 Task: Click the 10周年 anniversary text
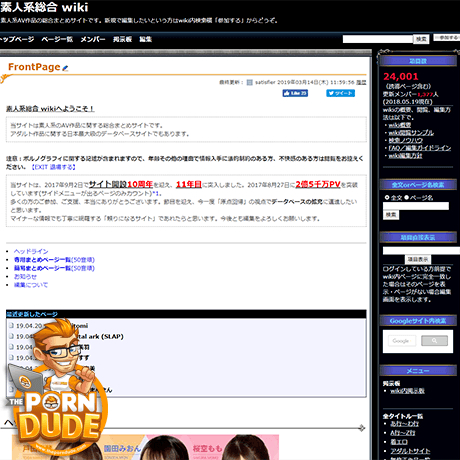pos(140,184)
